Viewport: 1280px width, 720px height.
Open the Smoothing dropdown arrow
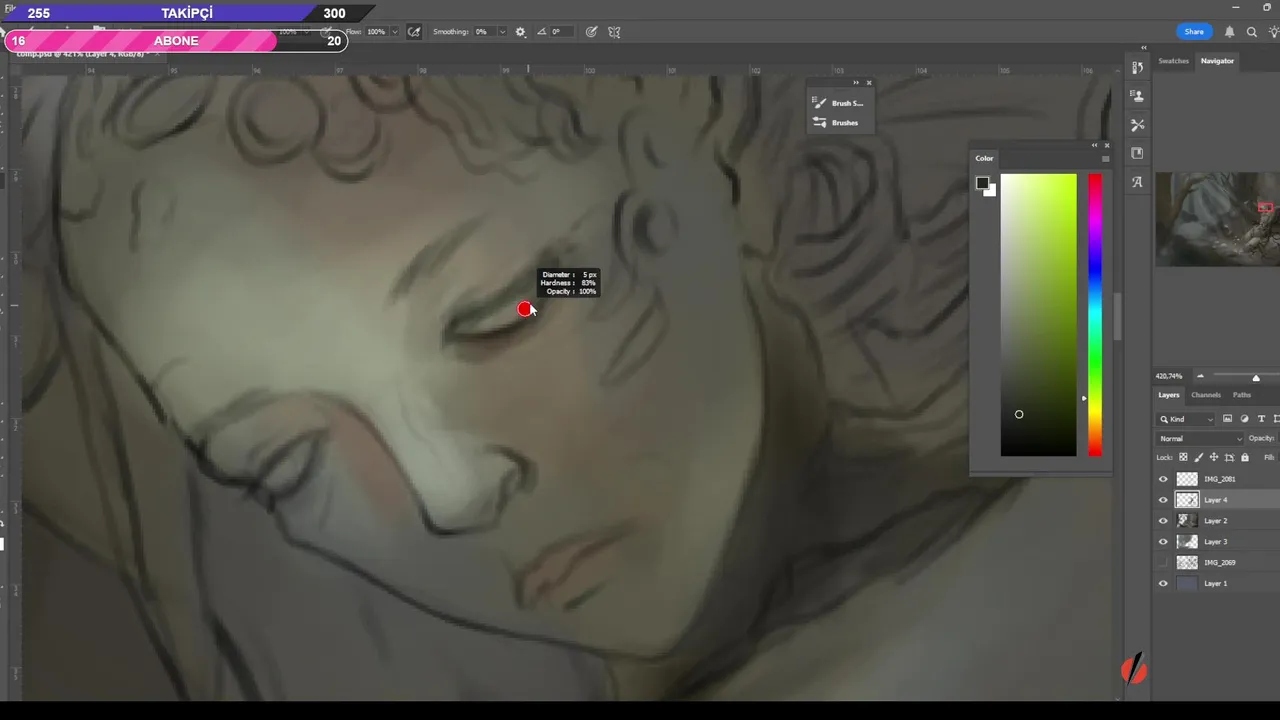502,32
